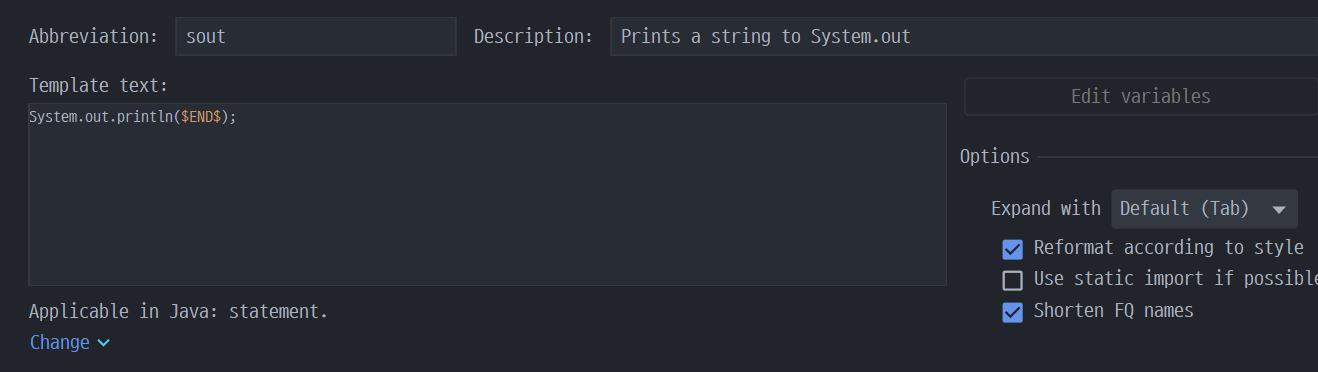The width and height of the screenshot is (1318, 372).
Task: Enable the Use static import if possible checkbox
Action: click(1013, 280)
